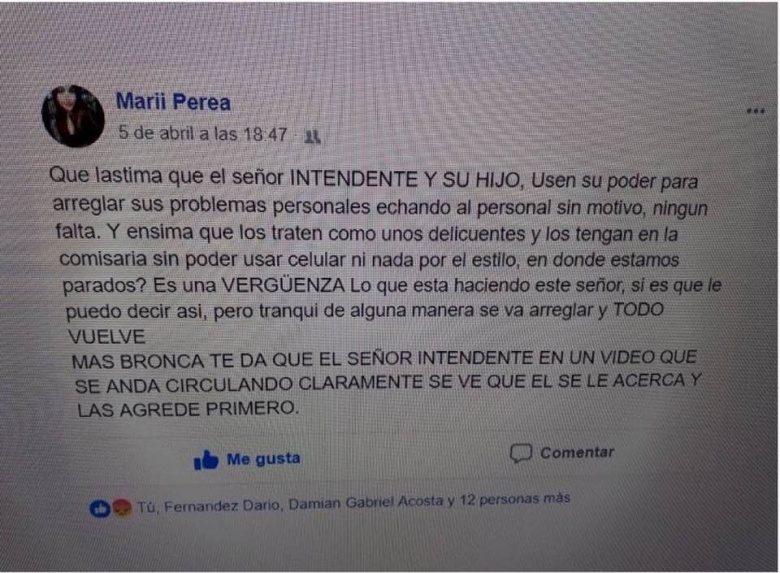
Task: Show the 12 personas más reactors
Action: 514,498
